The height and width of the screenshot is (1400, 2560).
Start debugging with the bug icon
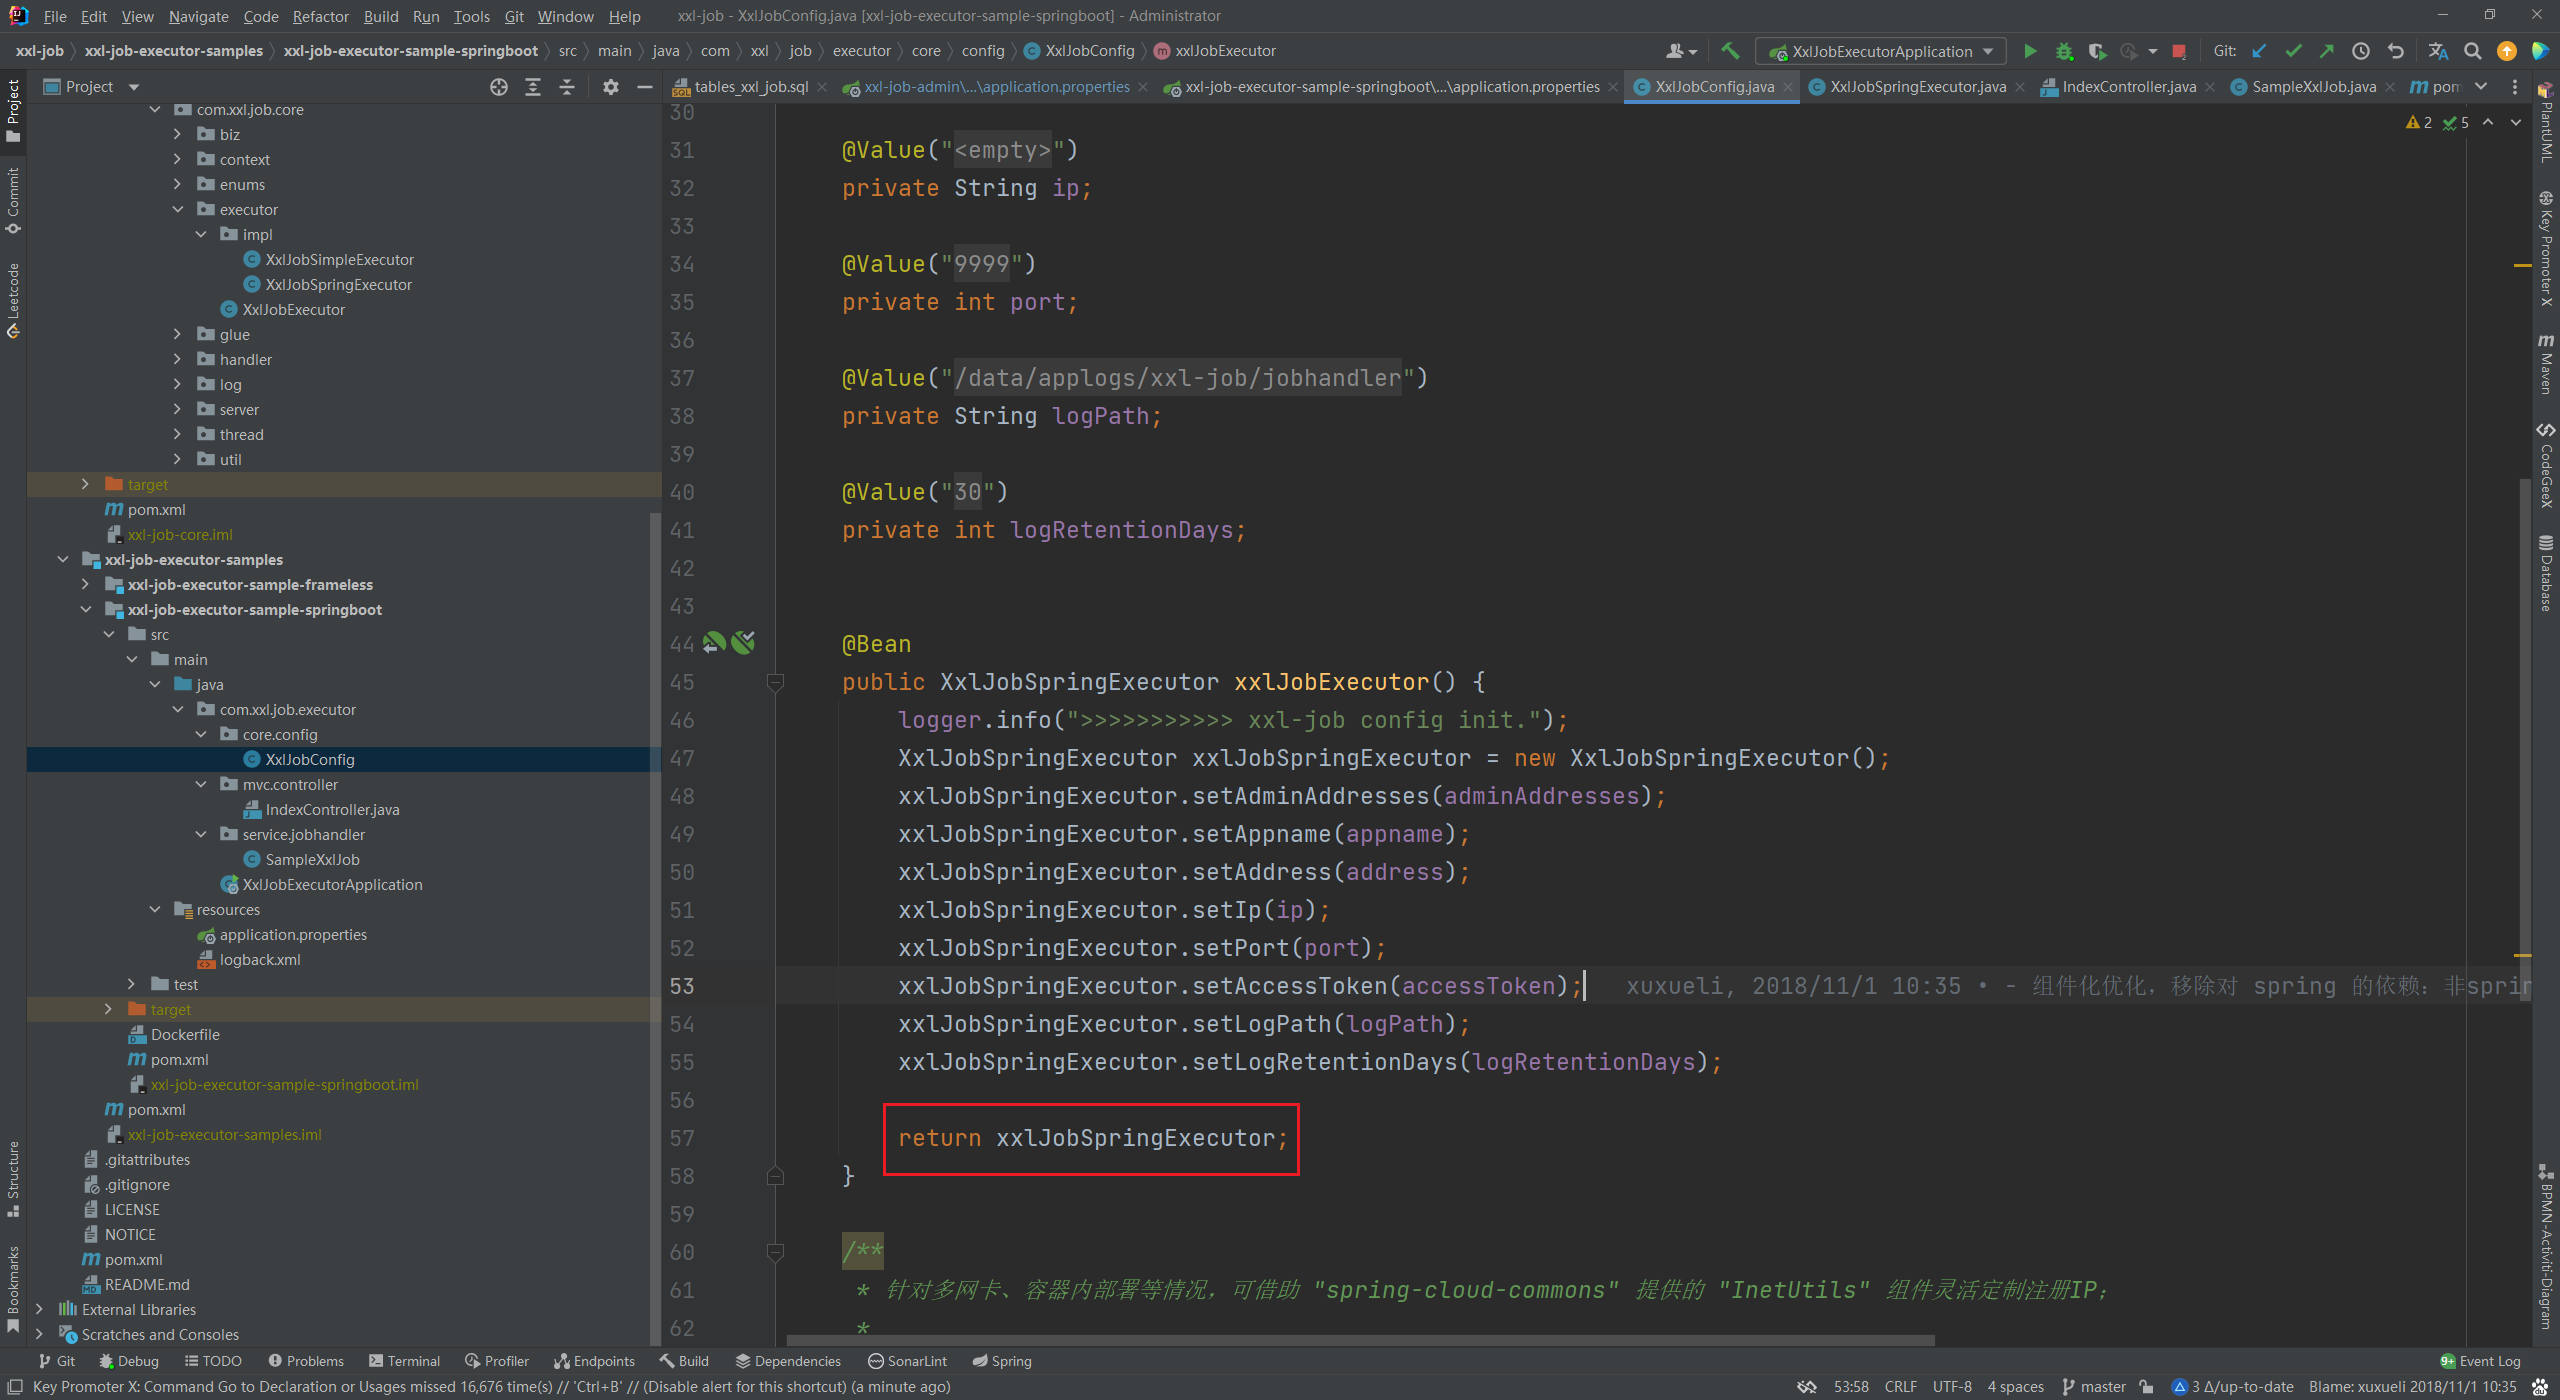[2064, 51]
